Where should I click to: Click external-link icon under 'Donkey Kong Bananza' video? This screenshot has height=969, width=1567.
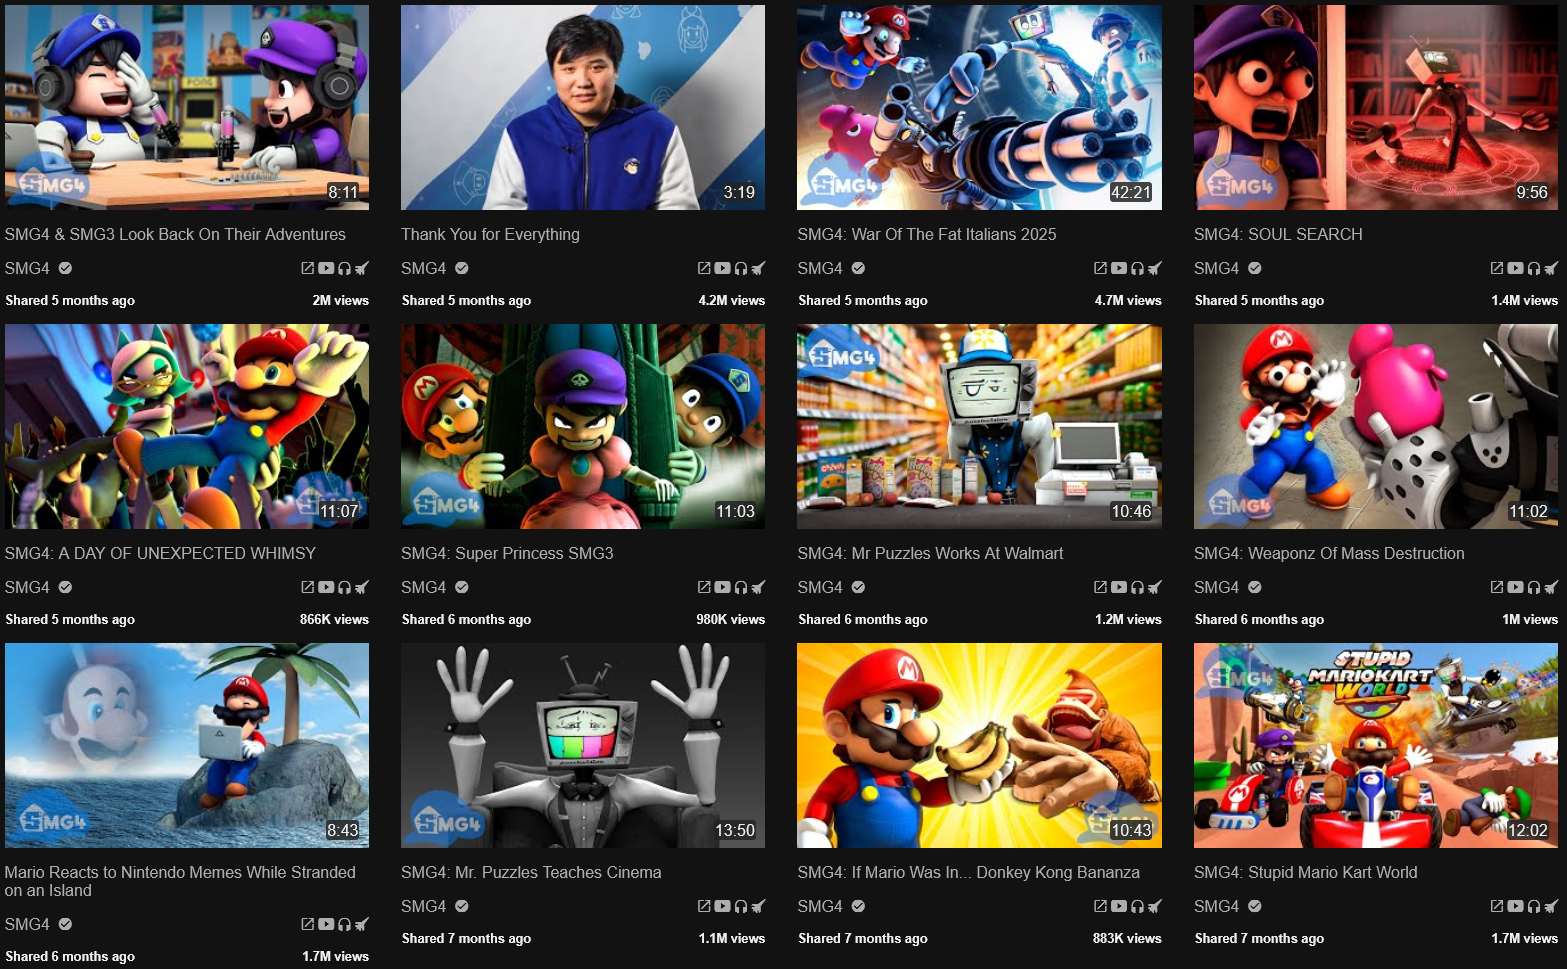(1101, 906)
